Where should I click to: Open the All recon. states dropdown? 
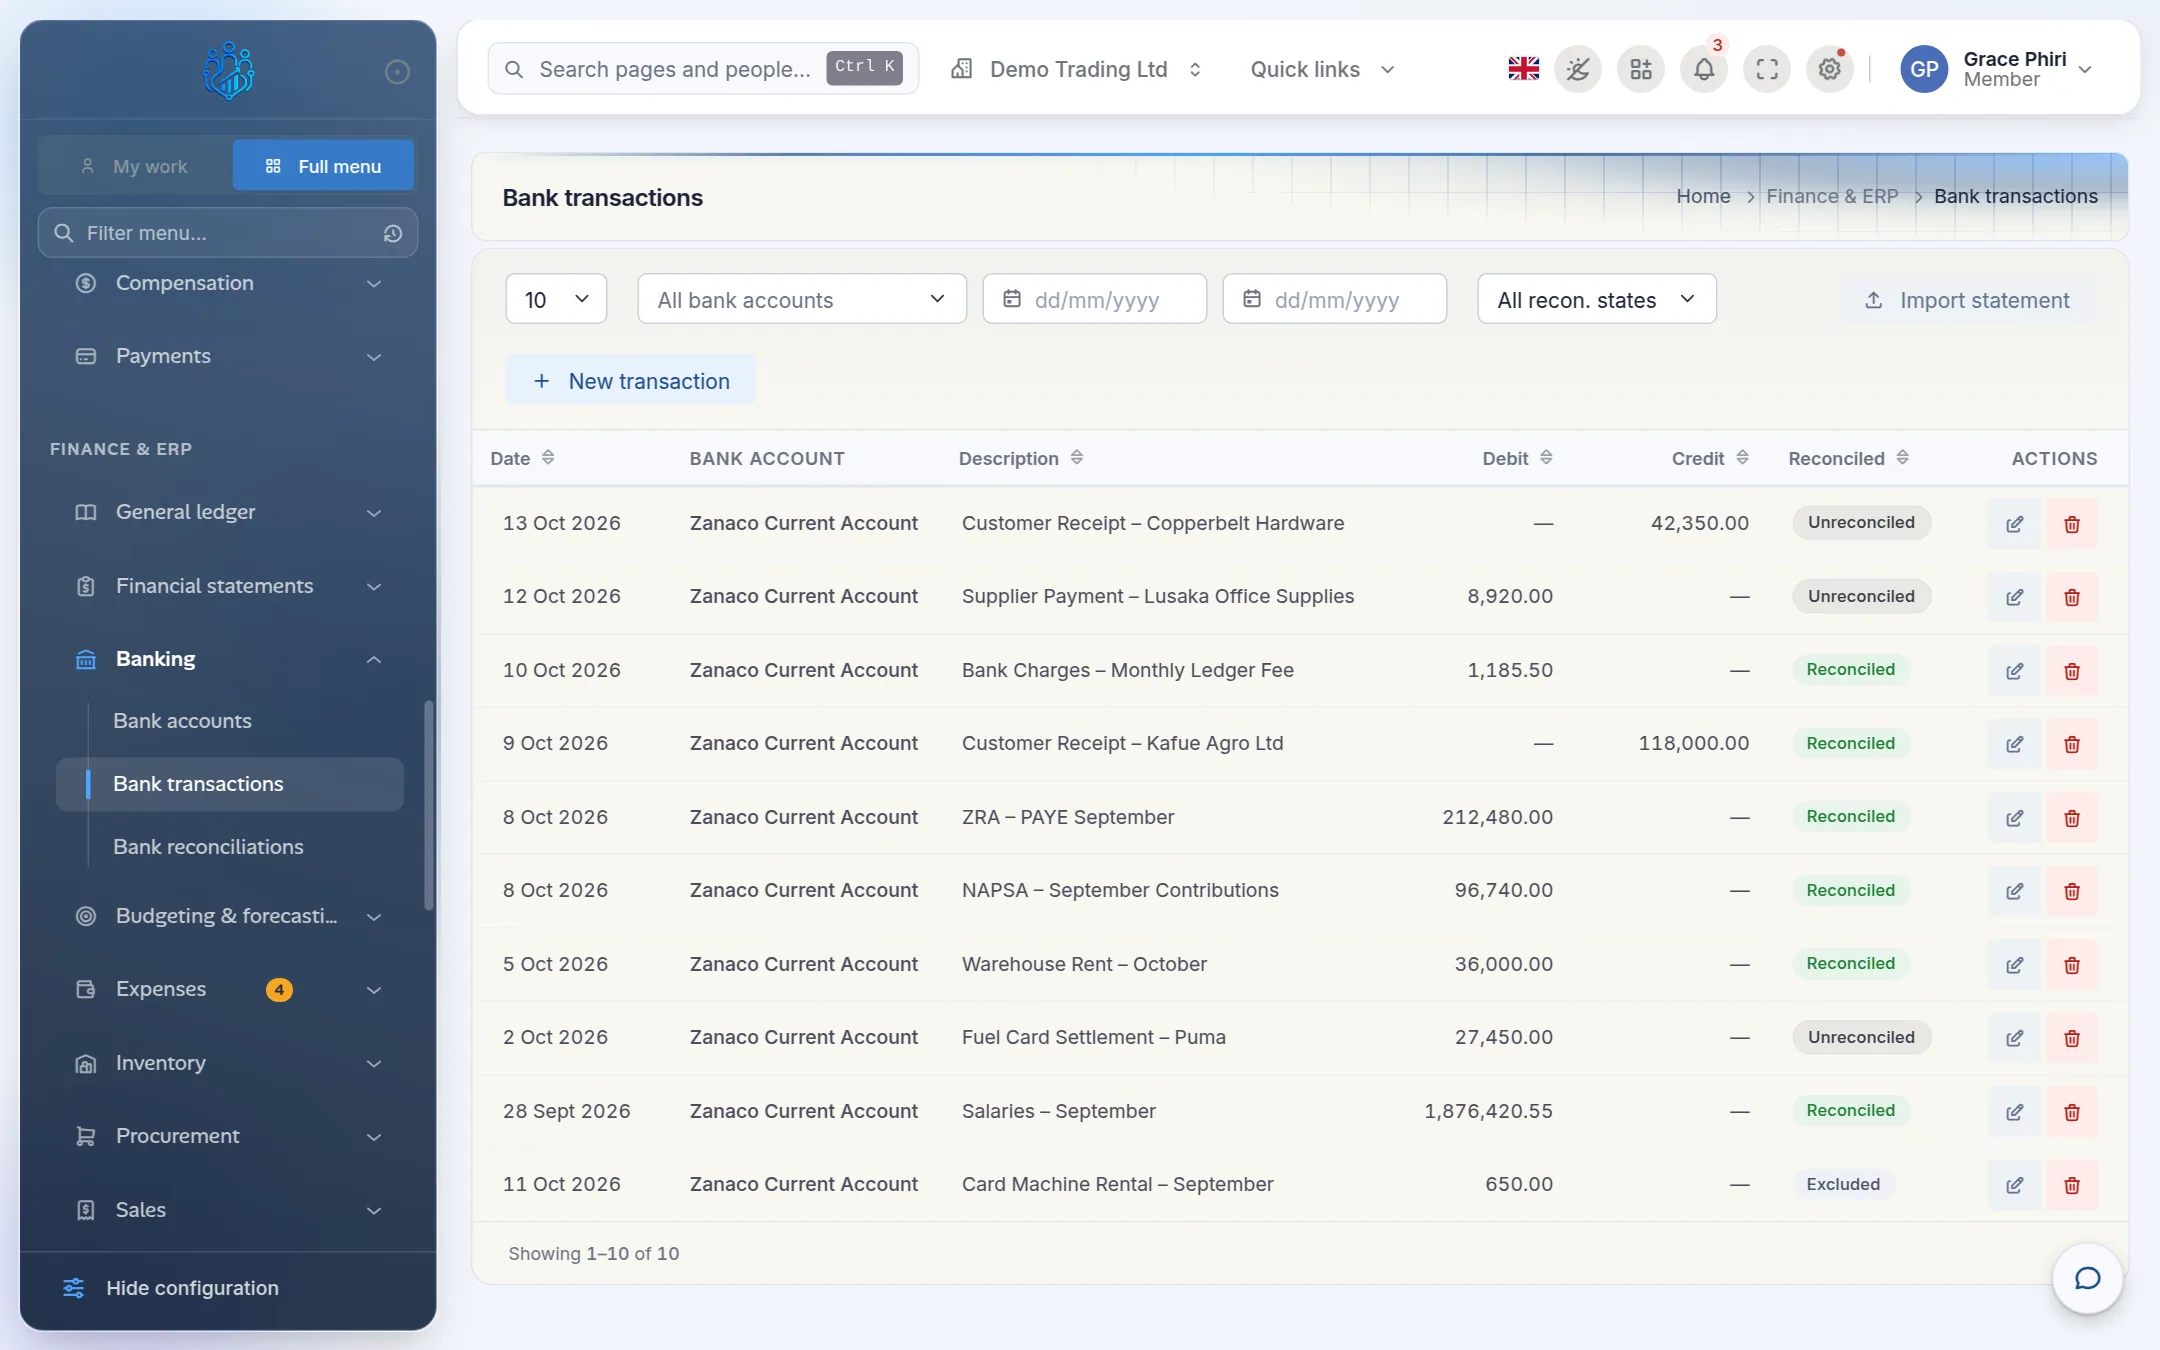pos(1597,299)
